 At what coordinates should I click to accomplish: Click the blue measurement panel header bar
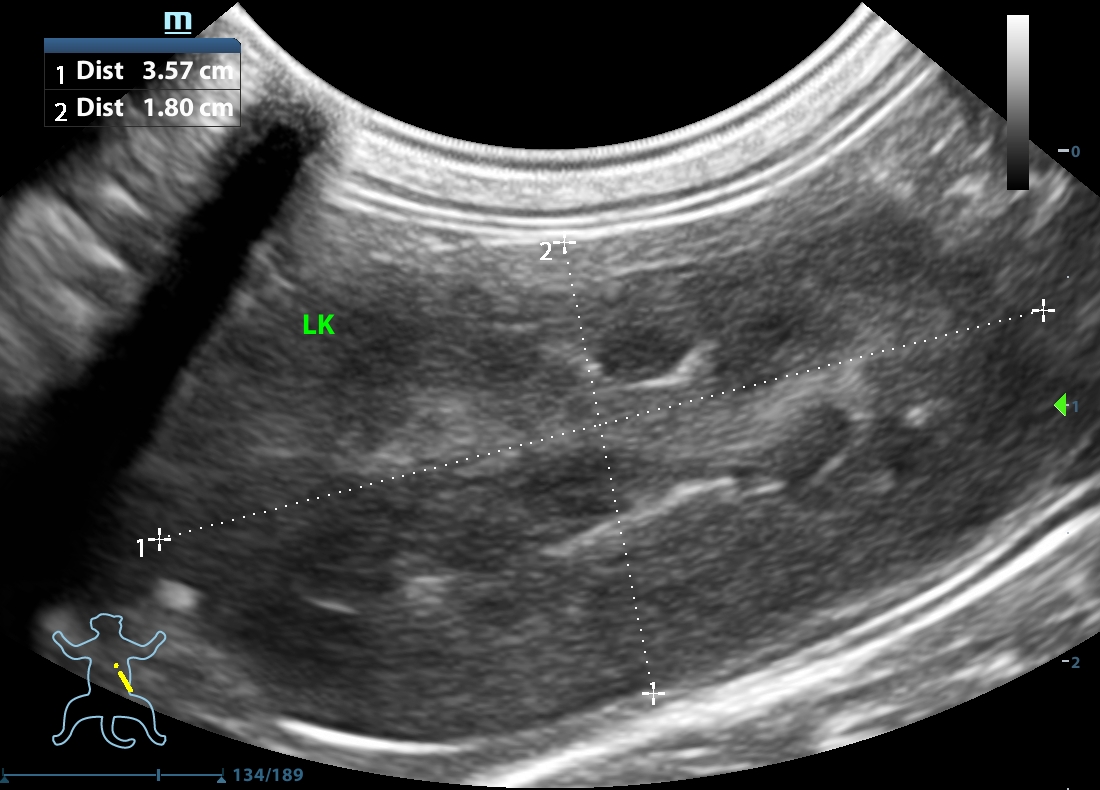(142, 45)
